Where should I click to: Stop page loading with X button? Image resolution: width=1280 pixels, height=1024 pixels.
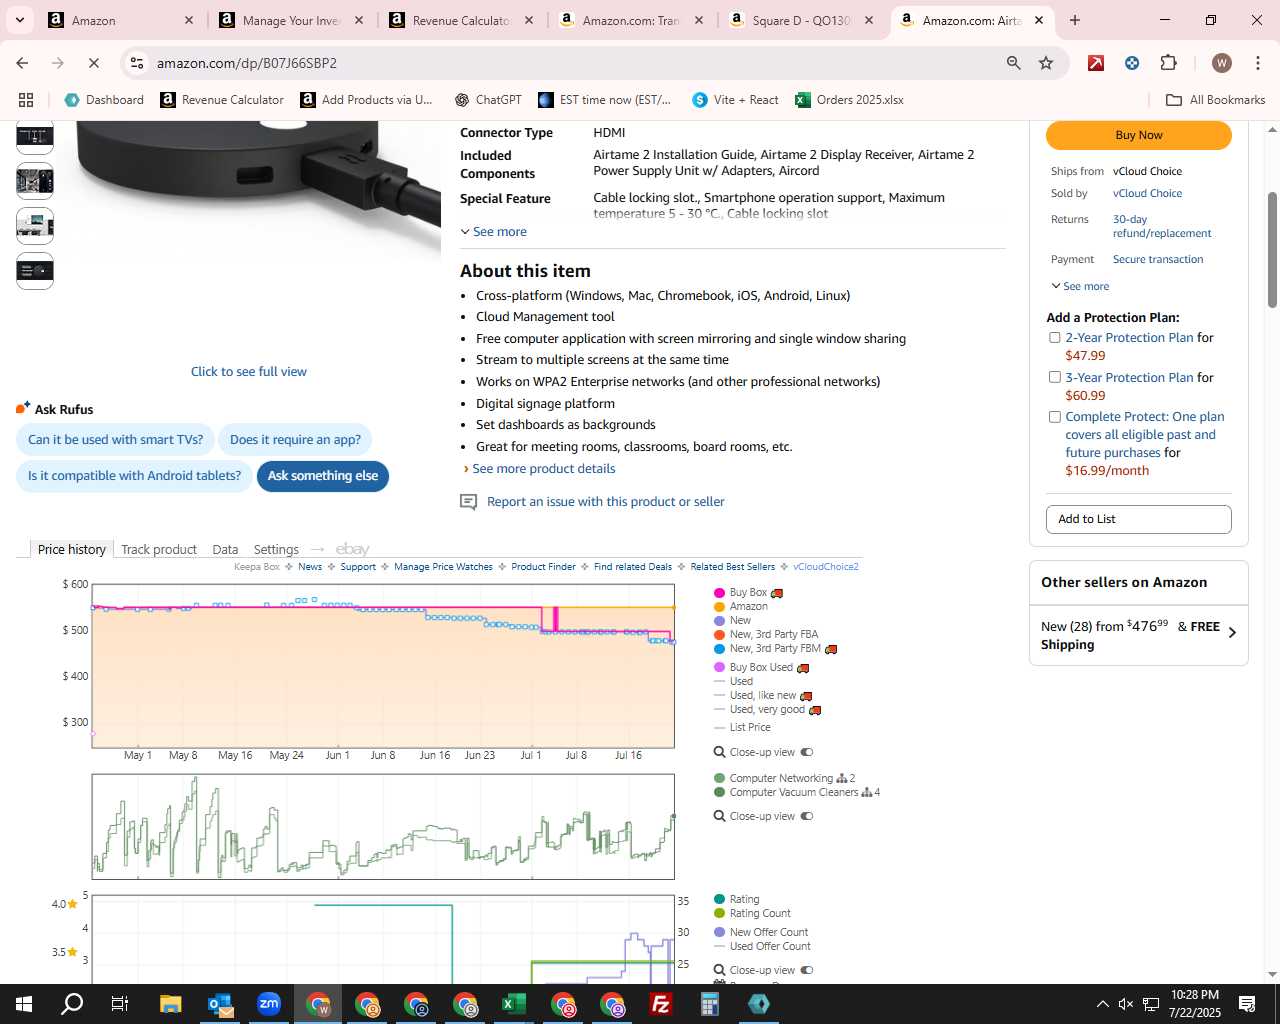click(93, 63)
